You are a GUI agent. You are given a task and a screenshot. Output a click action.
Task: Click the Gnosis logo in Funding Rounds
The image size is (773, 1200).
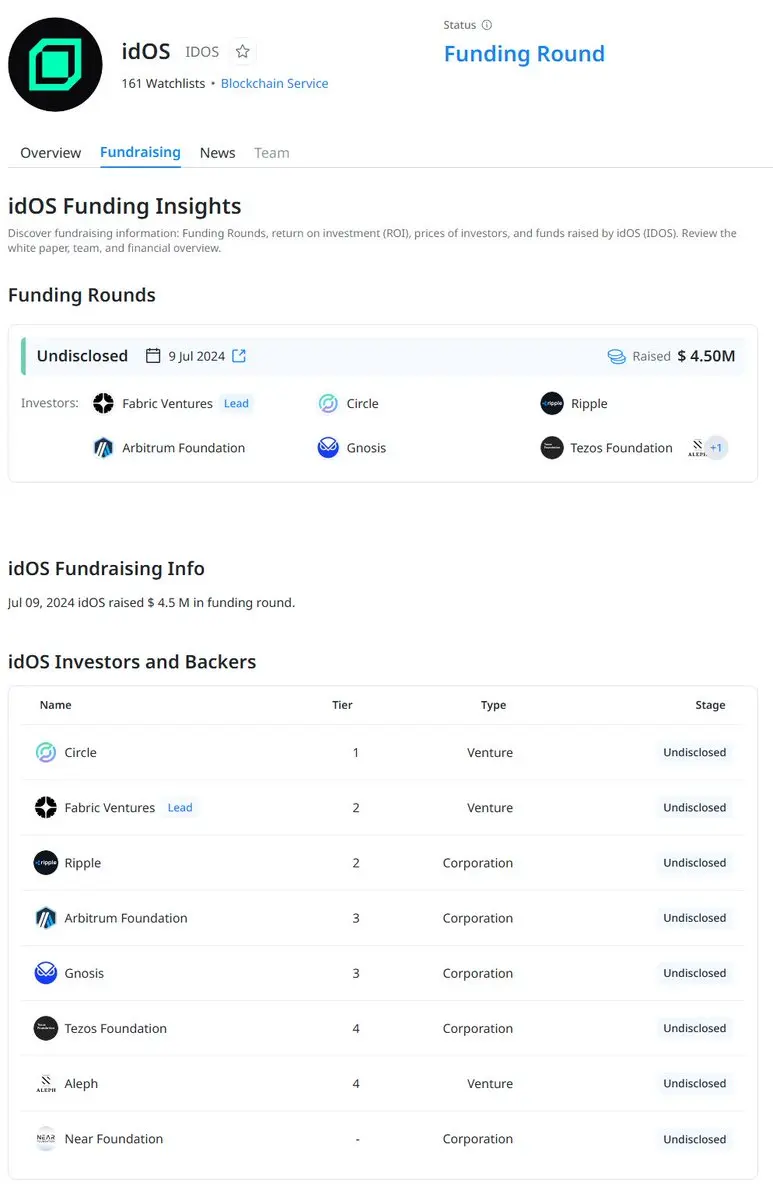[x=328, y=448]
